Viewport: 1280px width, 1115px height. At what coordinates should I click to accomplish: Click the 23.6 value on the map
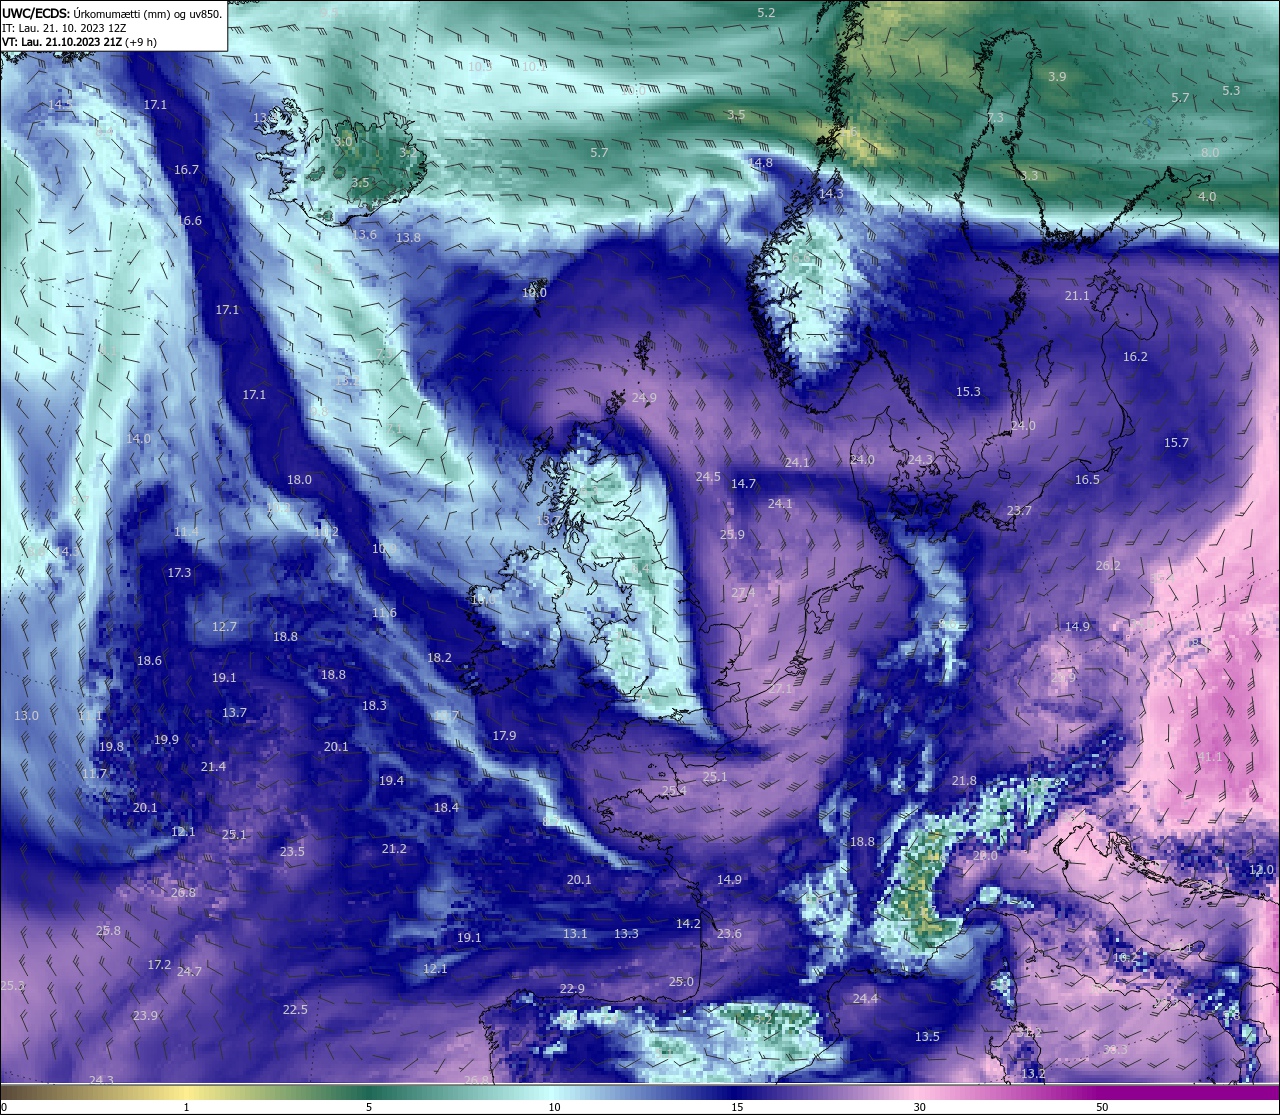730,934
